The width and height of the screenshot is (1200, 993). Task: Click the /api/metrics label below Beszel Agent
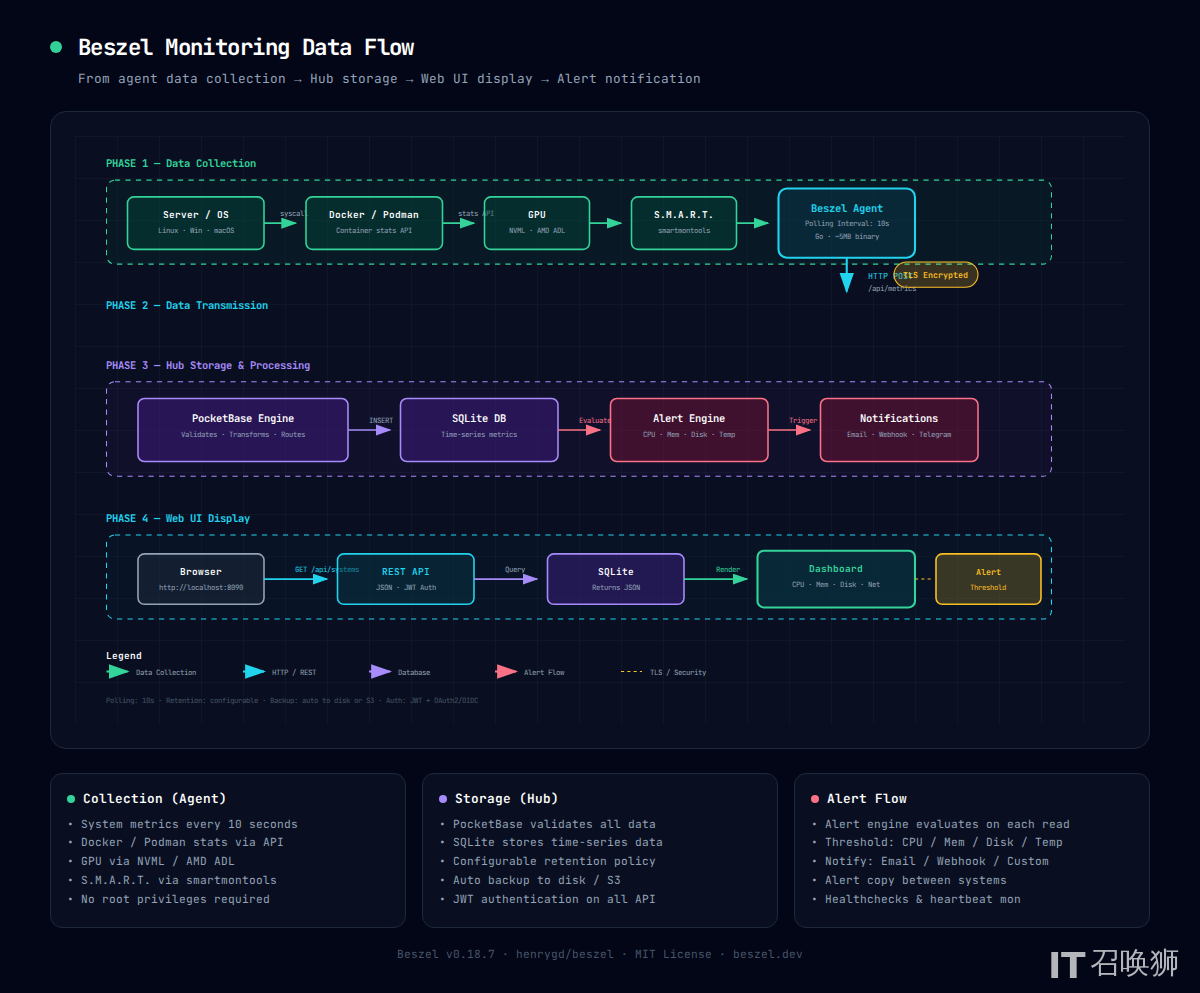coord(892,288)
